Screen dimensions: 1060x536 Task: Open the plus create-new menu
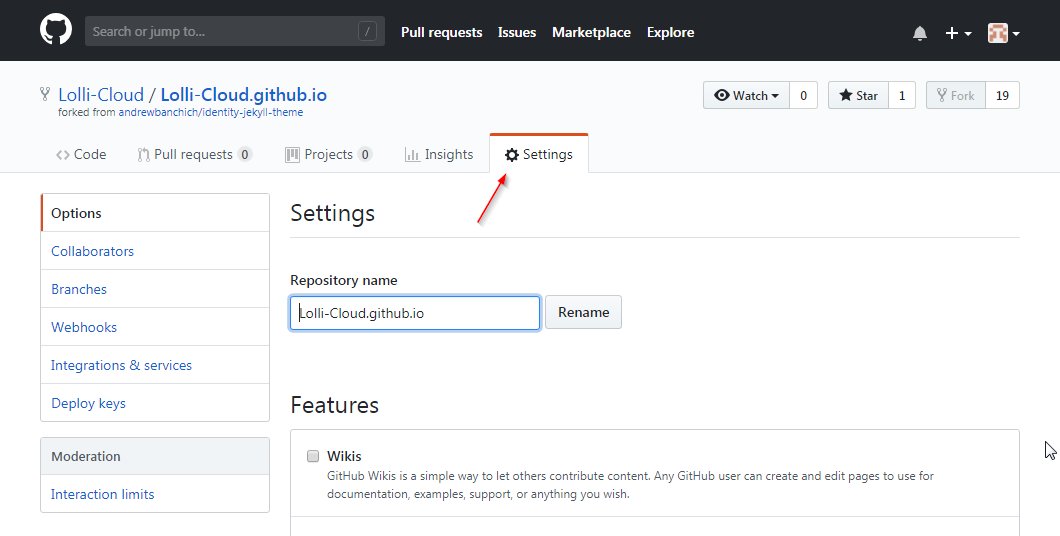coord(958,33)
